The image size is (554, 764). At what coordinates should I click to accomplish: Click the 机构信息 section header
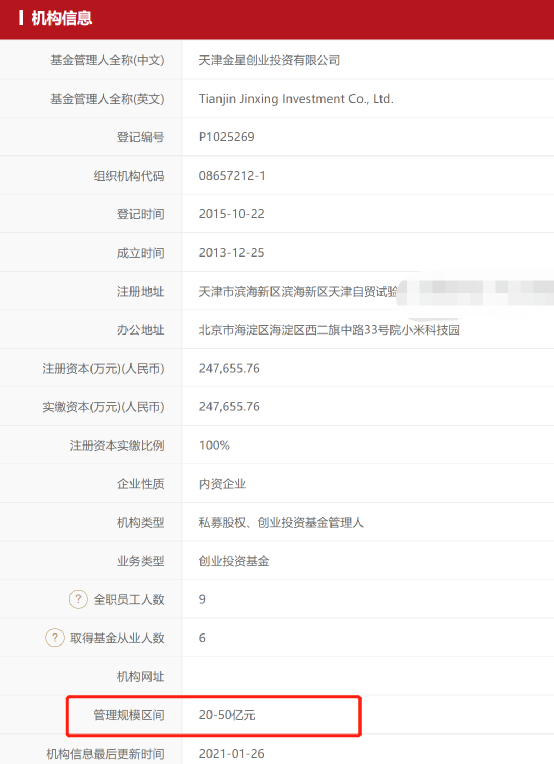[61, 18]
